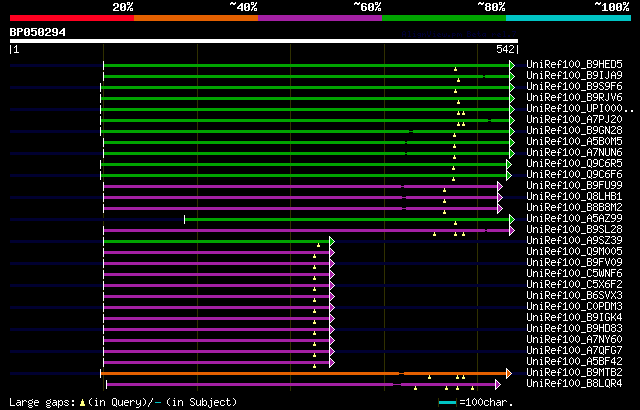640x410 pixels.
Task: Select the UniRef100_B9FV09 label
Action: 574,262
